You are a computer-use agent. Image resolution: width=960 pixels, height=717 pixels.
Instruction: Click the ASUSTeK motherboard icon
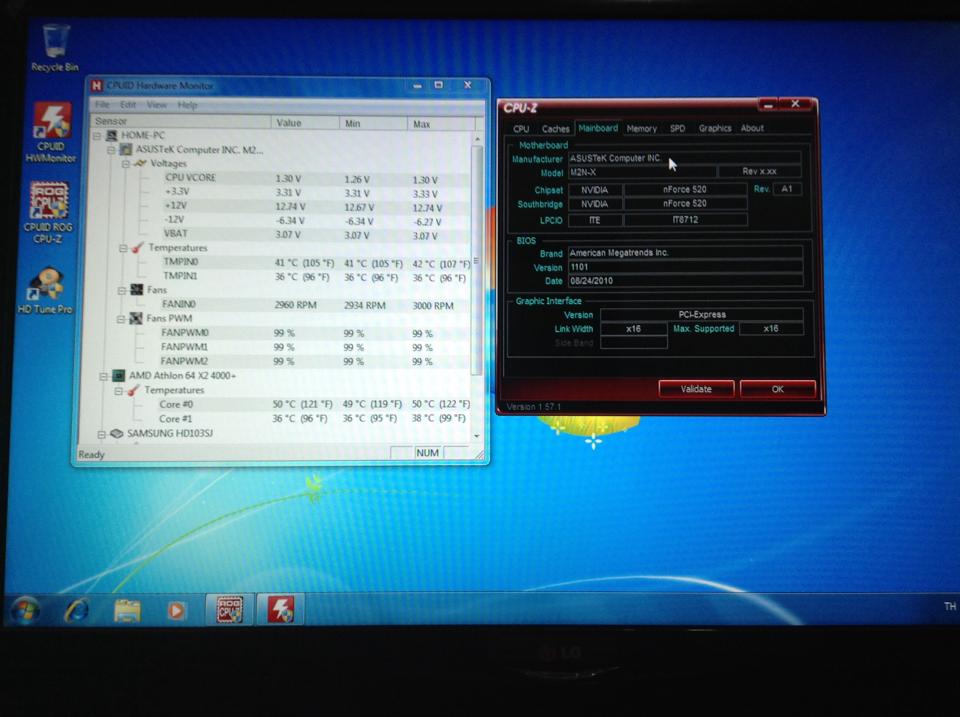(126, 149)
